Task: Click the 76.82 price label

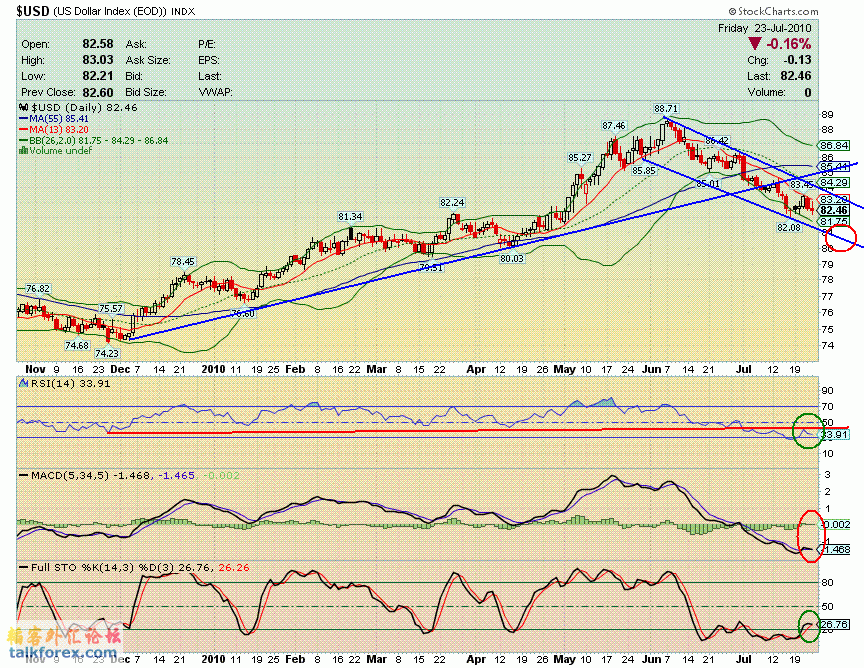Action: pos(37,289)
